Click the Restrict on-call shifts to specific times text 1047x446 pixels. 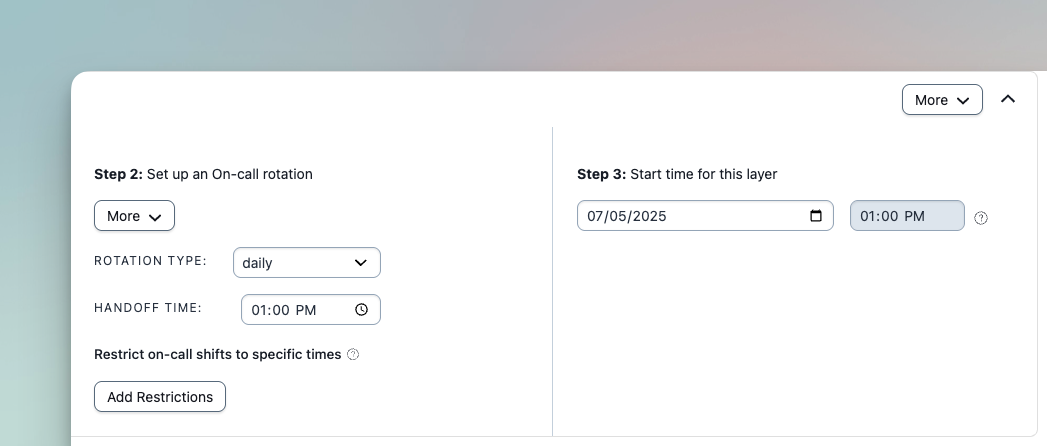(217, 354)
